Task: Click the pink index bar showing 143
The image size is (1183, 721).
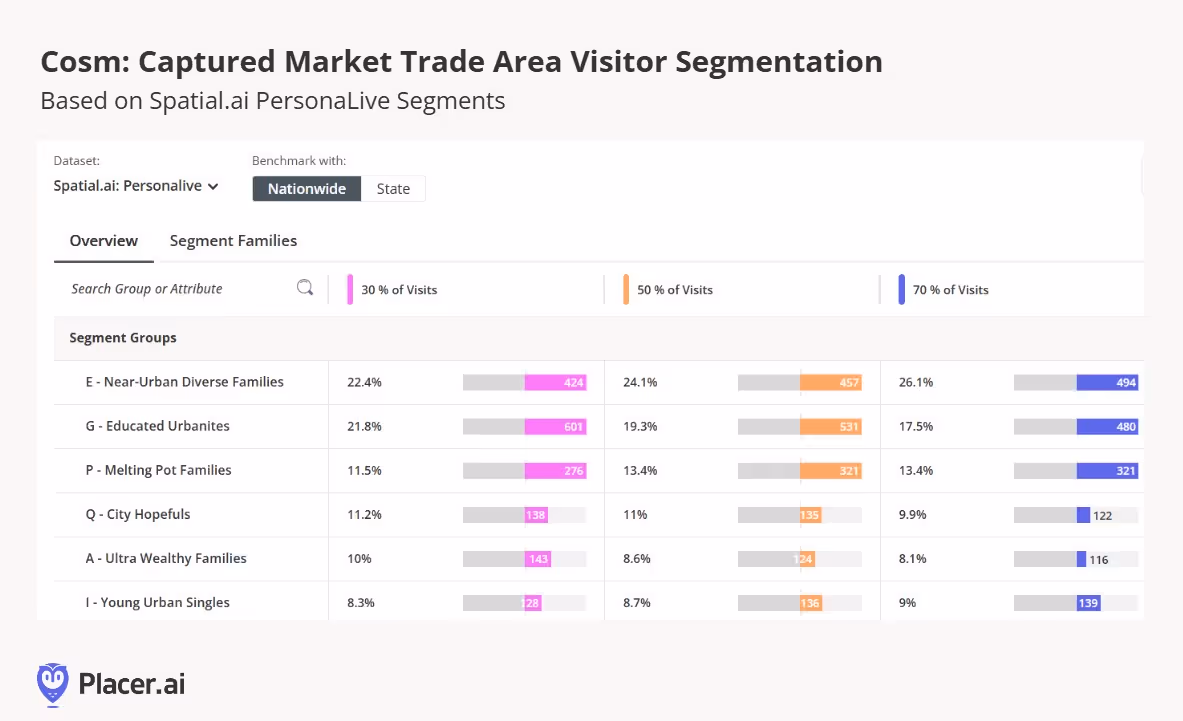Action: click(x=538, y=559)
